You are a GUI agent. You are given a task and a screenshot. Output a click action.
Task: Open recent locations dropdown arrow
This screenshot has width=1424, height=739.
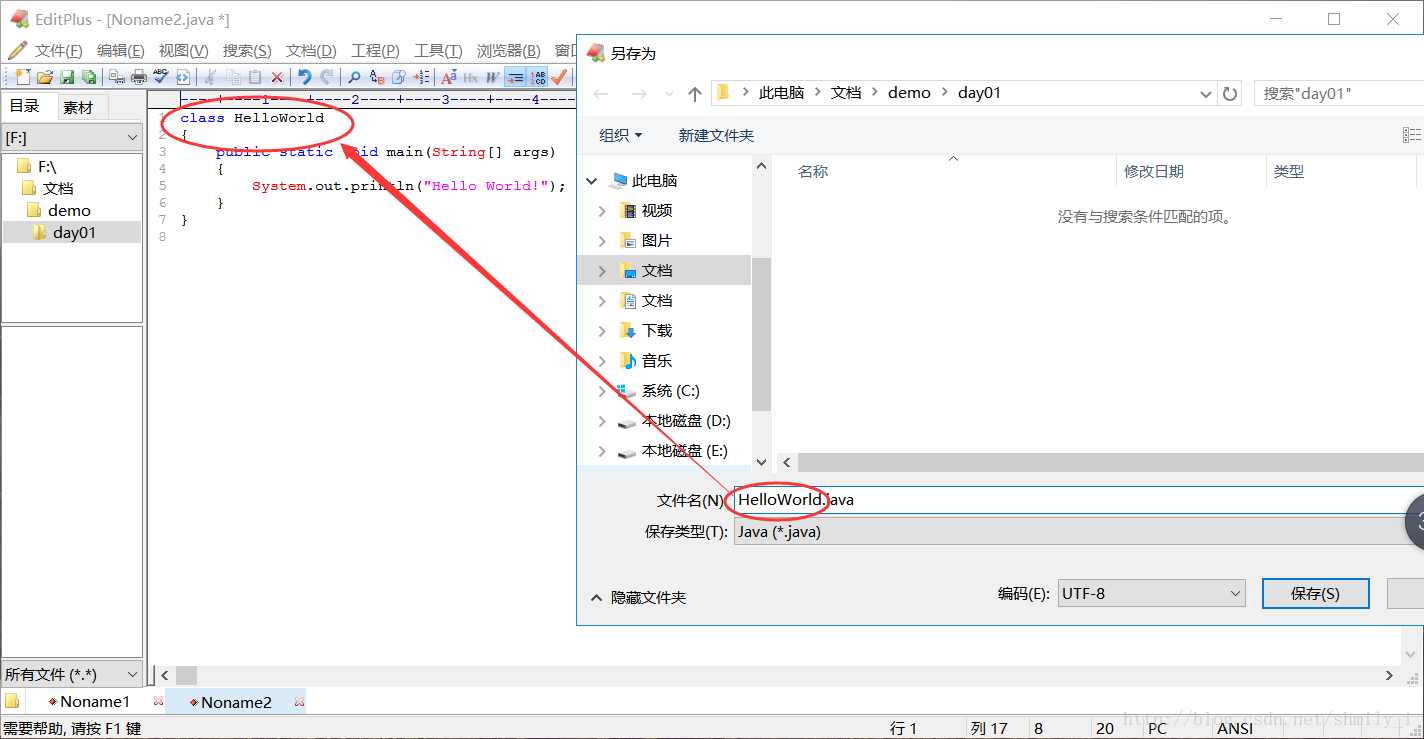pyautogui.click(x=669, y=93)
